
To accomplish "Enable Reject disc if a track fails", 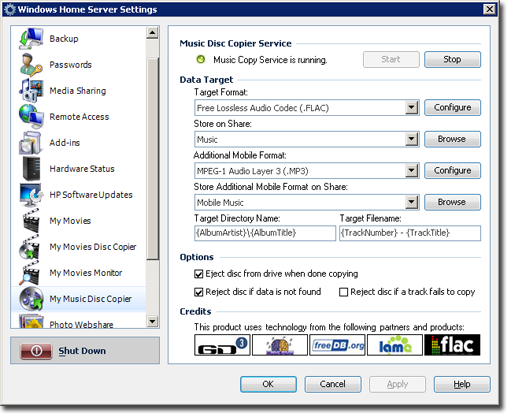I will 343,292.
